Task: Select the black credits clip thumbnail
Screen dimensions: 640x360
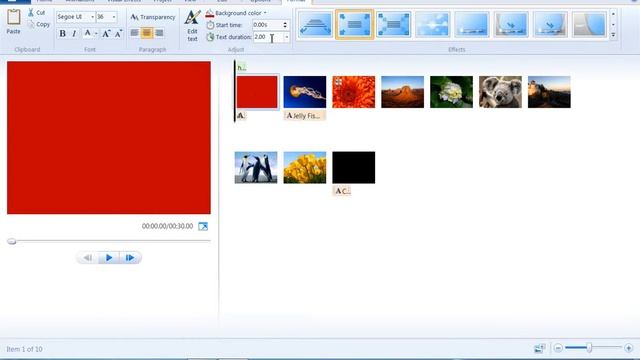Action: pyautogui.click(x=353, y=167)
